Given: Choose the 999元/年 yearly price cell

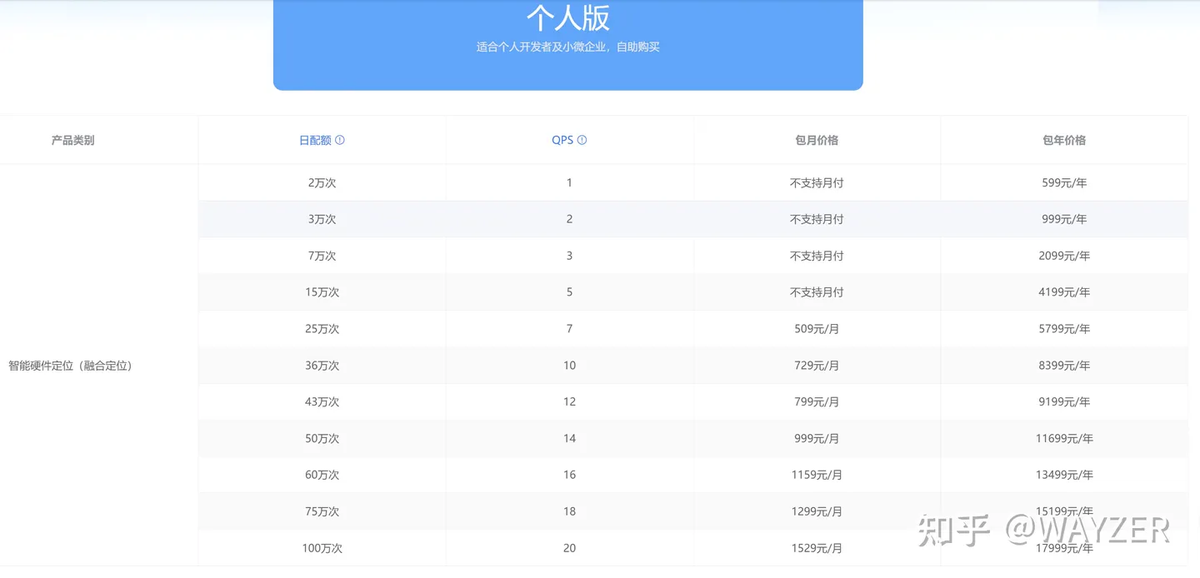Looking at the screenshot, I should click(x=1064, y=219).
